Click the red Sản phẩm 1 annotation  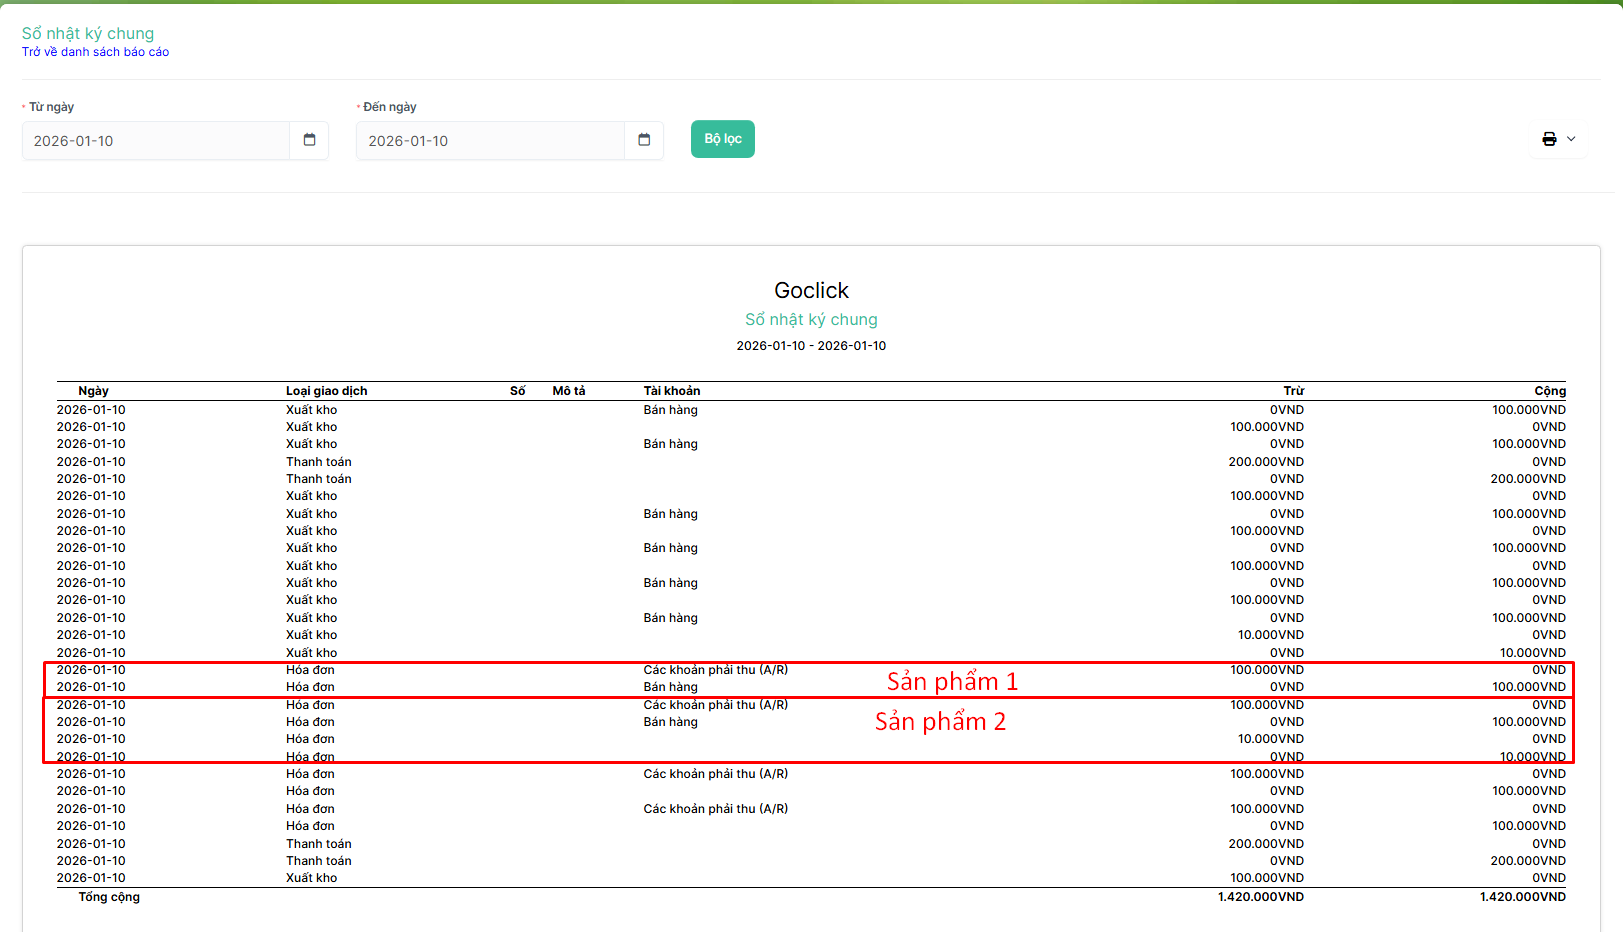(x=952, y=681)
